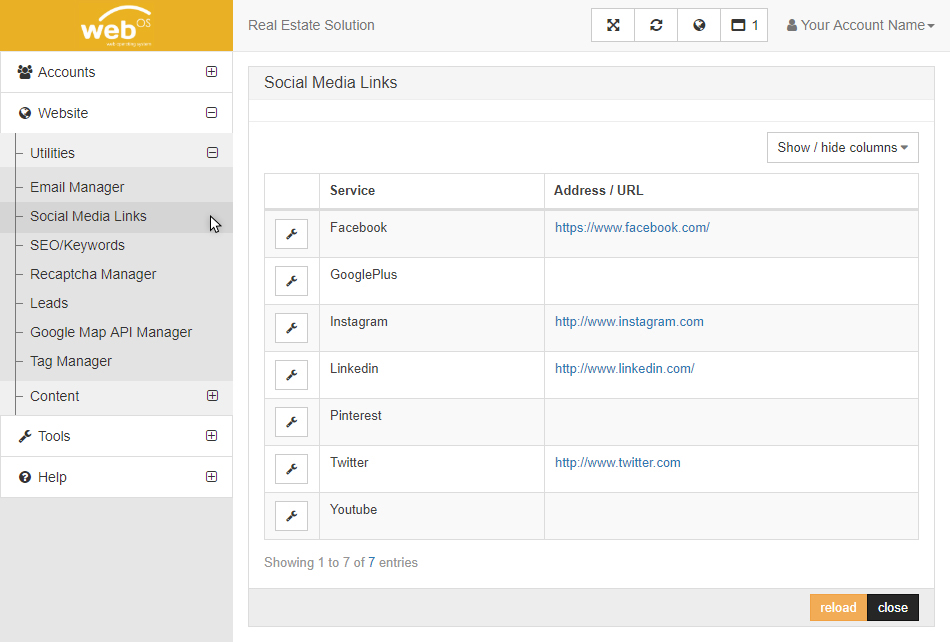Click the Content submenu label
The image size is (950, 642).
[55, 396]
